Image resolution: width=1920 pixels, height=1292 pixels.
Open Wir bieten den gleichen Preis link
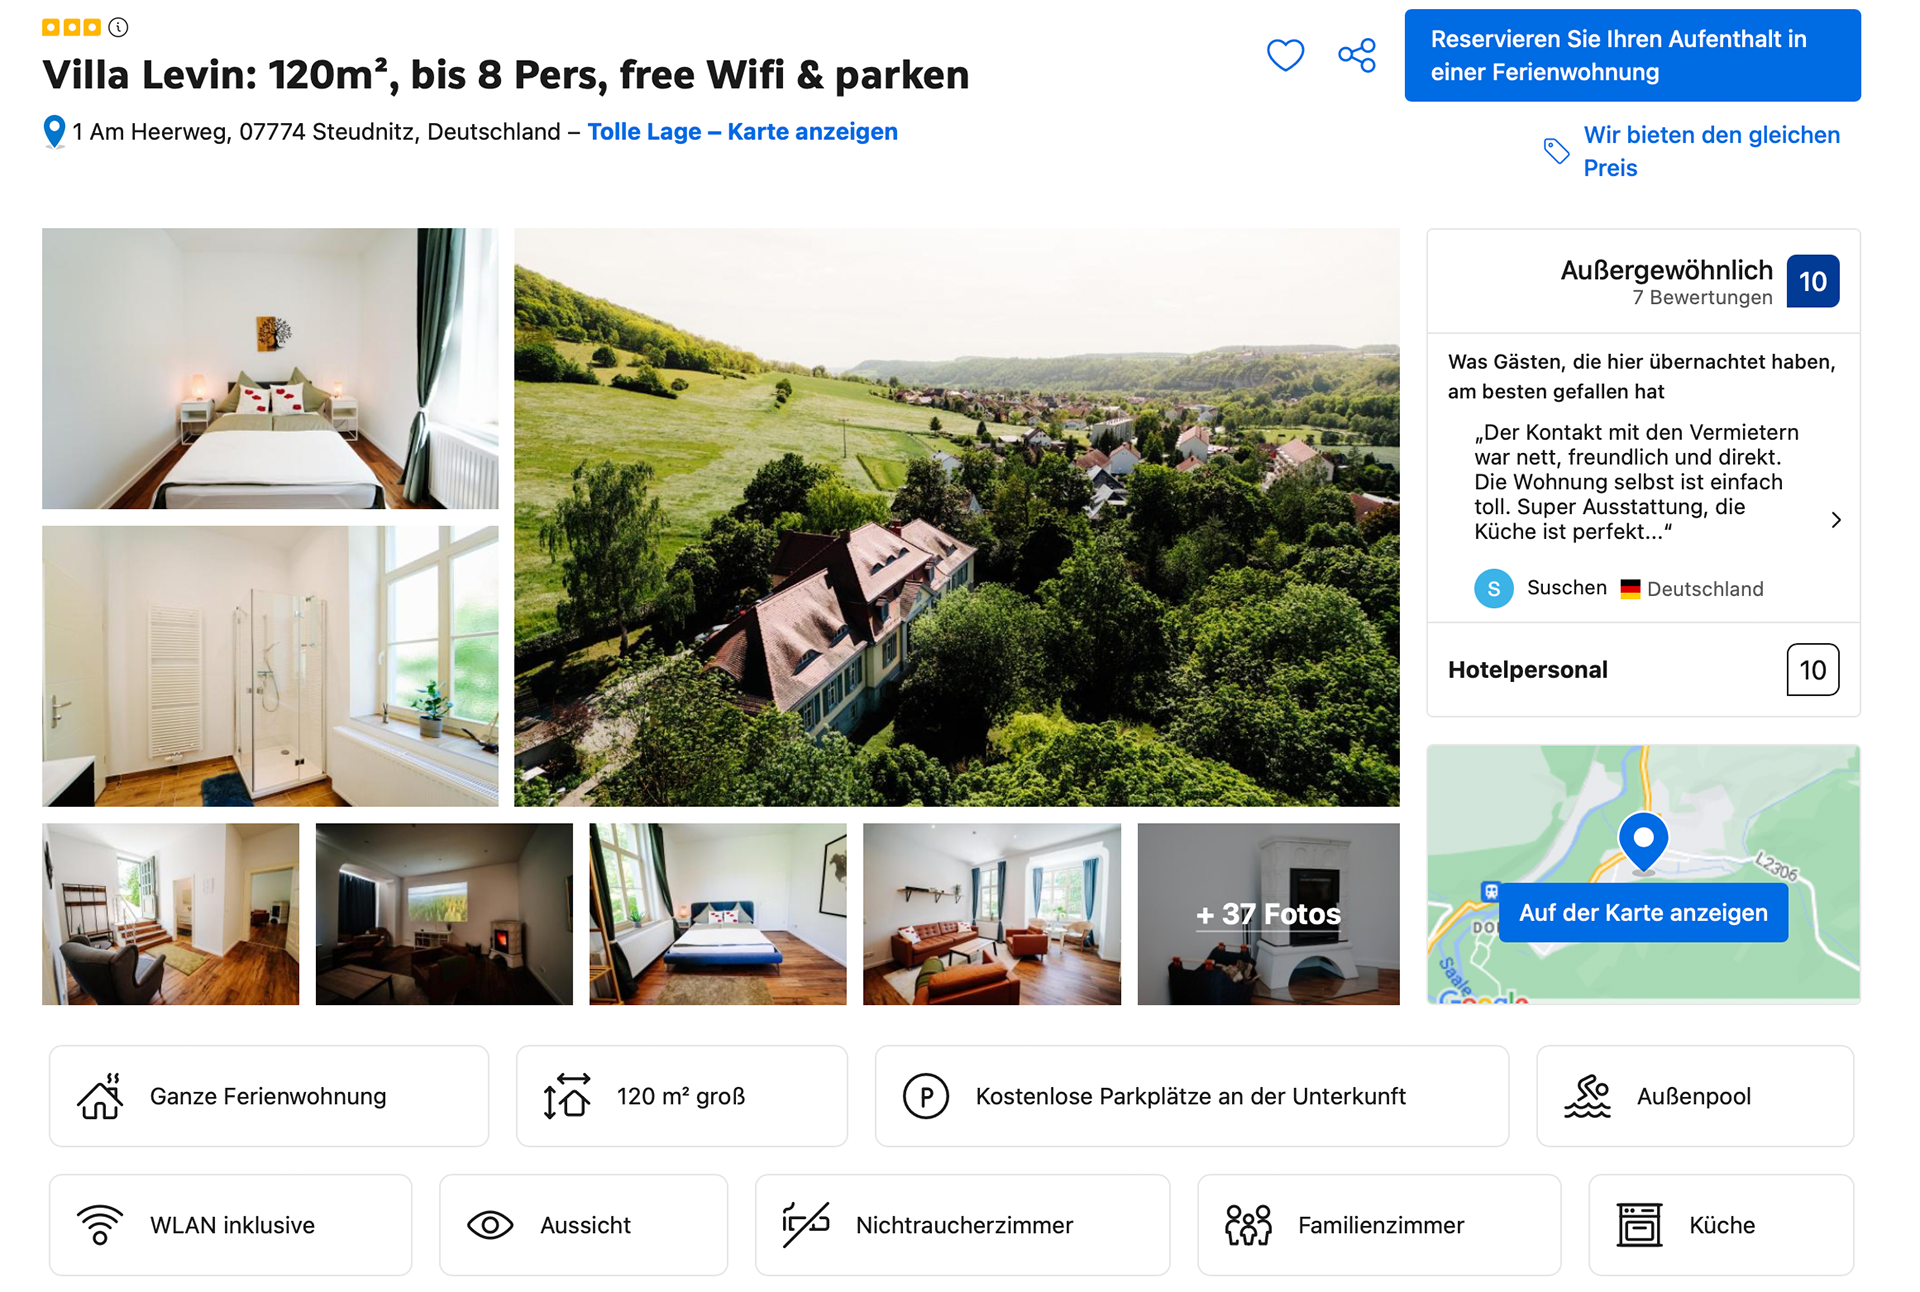[x=1711, y=151]
